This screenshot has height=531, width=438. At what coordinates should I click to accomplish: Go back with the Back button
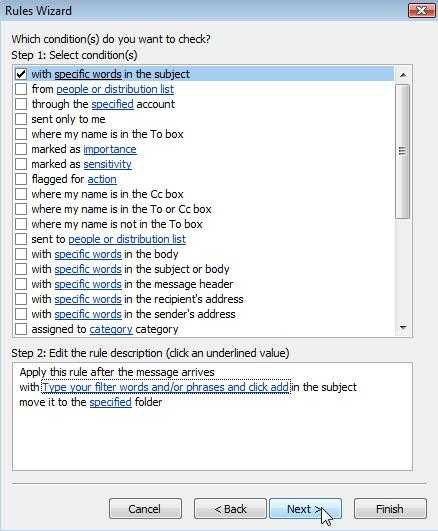point(230,509)
